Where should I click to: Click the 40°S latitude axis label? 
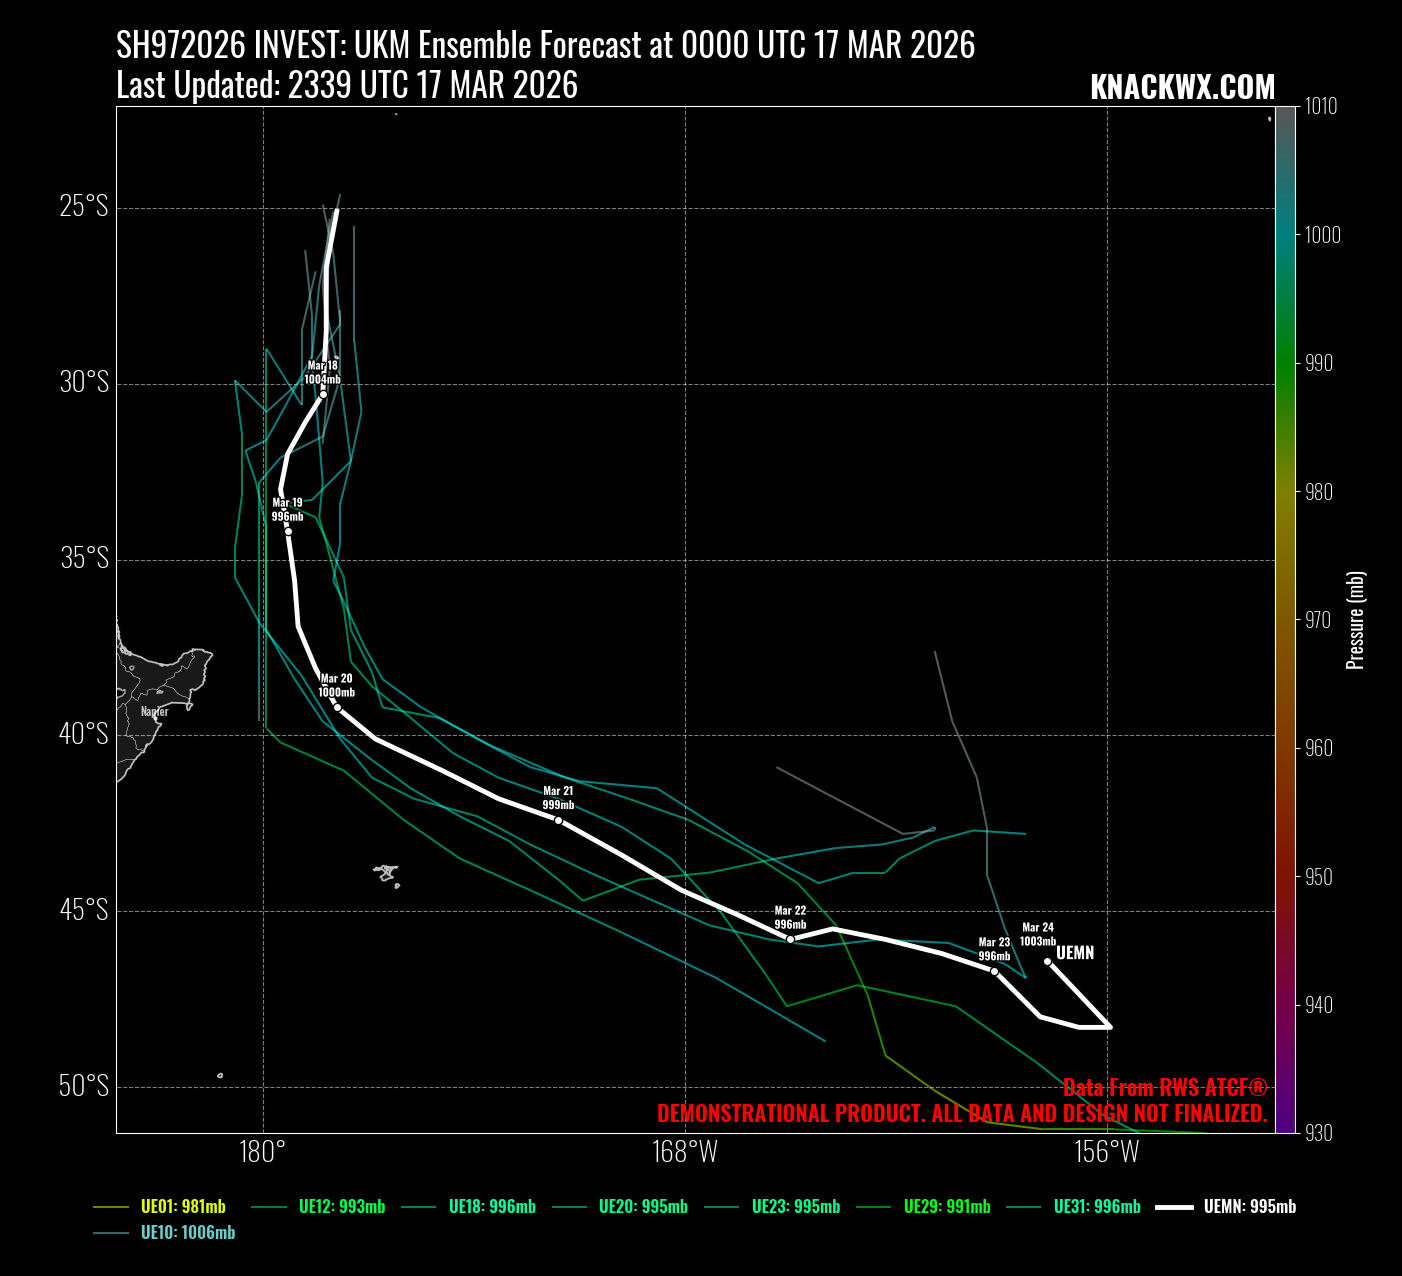(84, 734)
